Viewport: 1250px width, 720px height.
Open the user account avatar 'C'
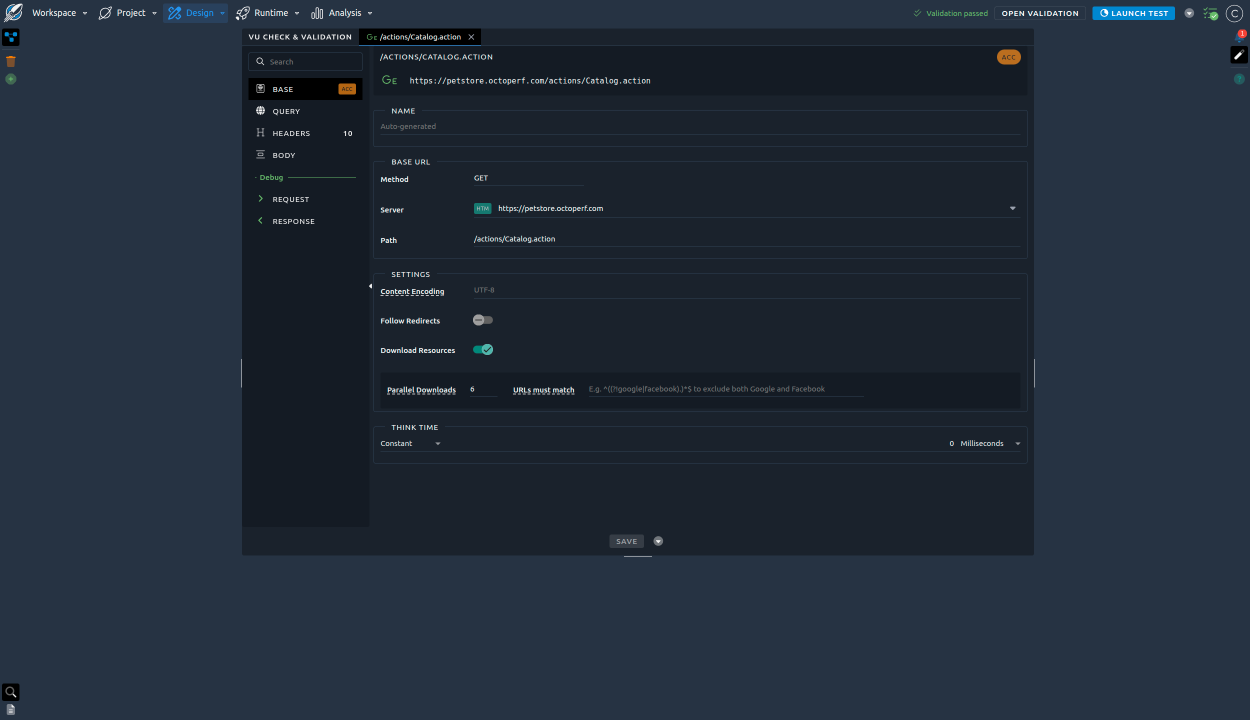coord(1234,13)
